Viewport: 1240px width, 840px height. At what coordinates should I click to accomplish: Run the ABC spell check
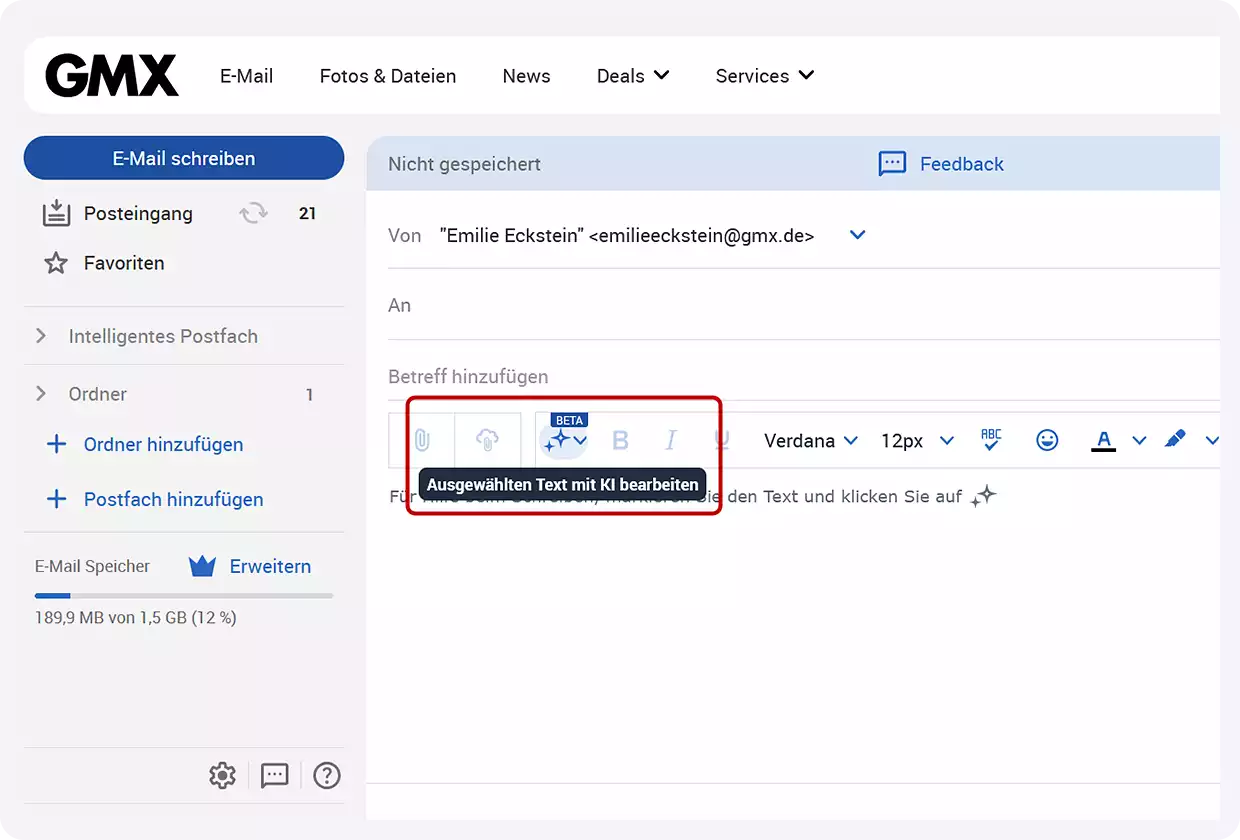tap(991, 440)
